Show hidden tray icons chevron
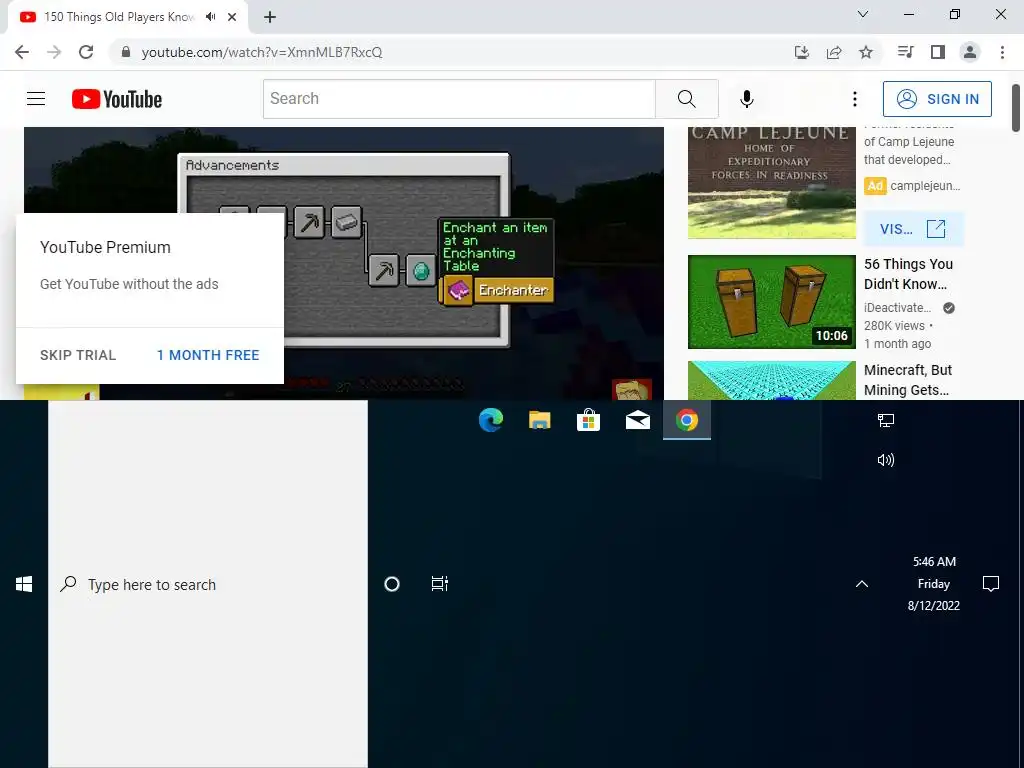Viewport: 1024px width, 768px height. point(862,584)
